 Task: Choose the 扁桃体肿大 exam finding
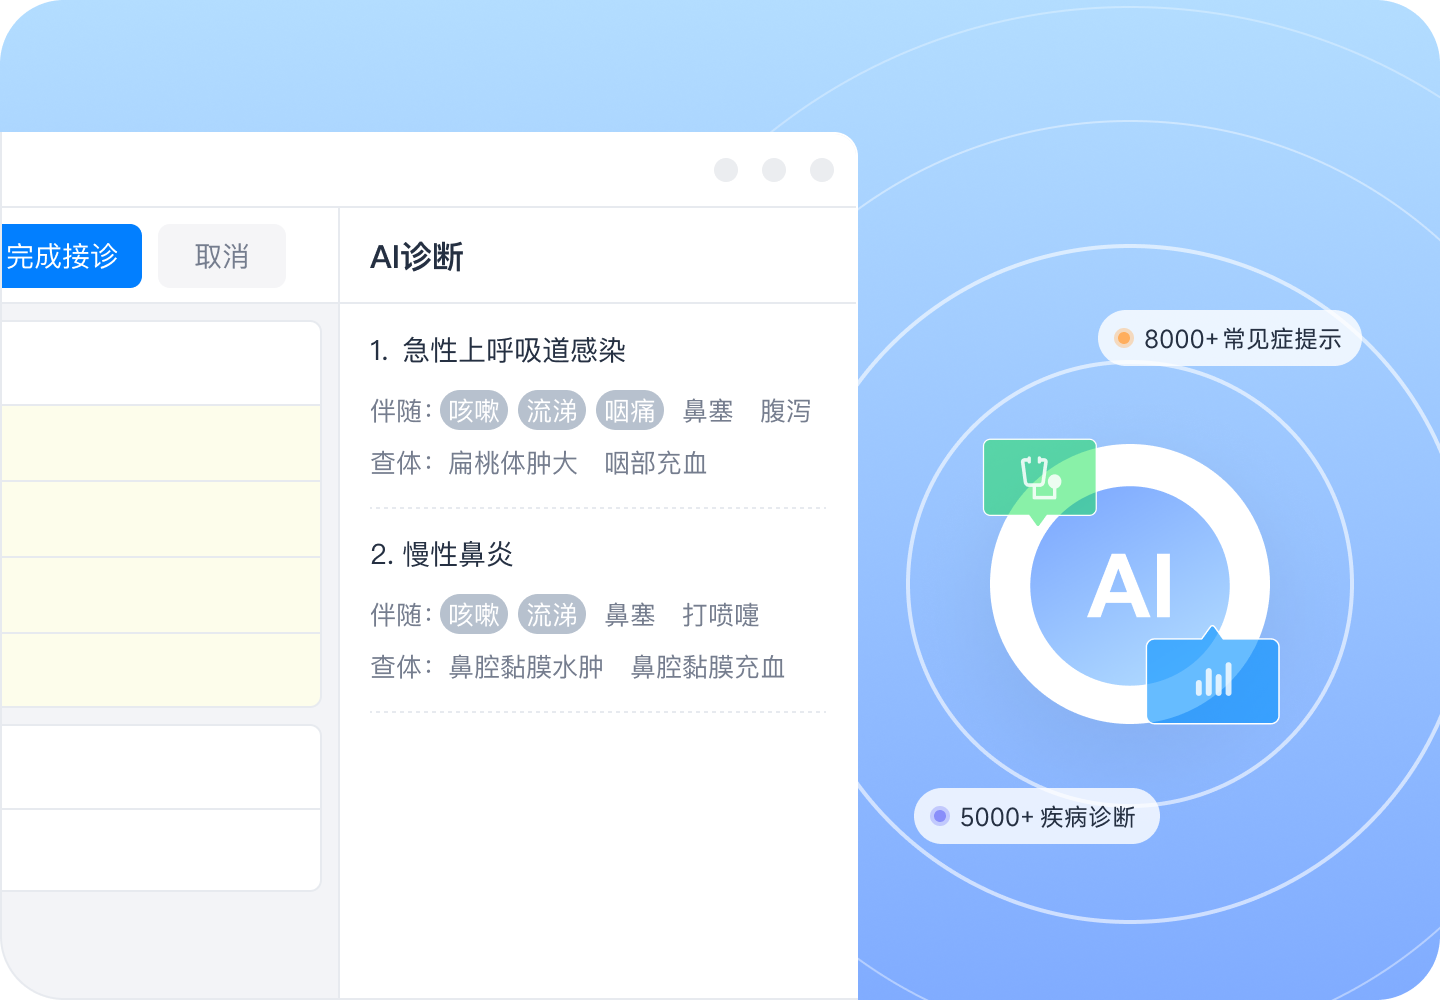[x=513, y=463]
